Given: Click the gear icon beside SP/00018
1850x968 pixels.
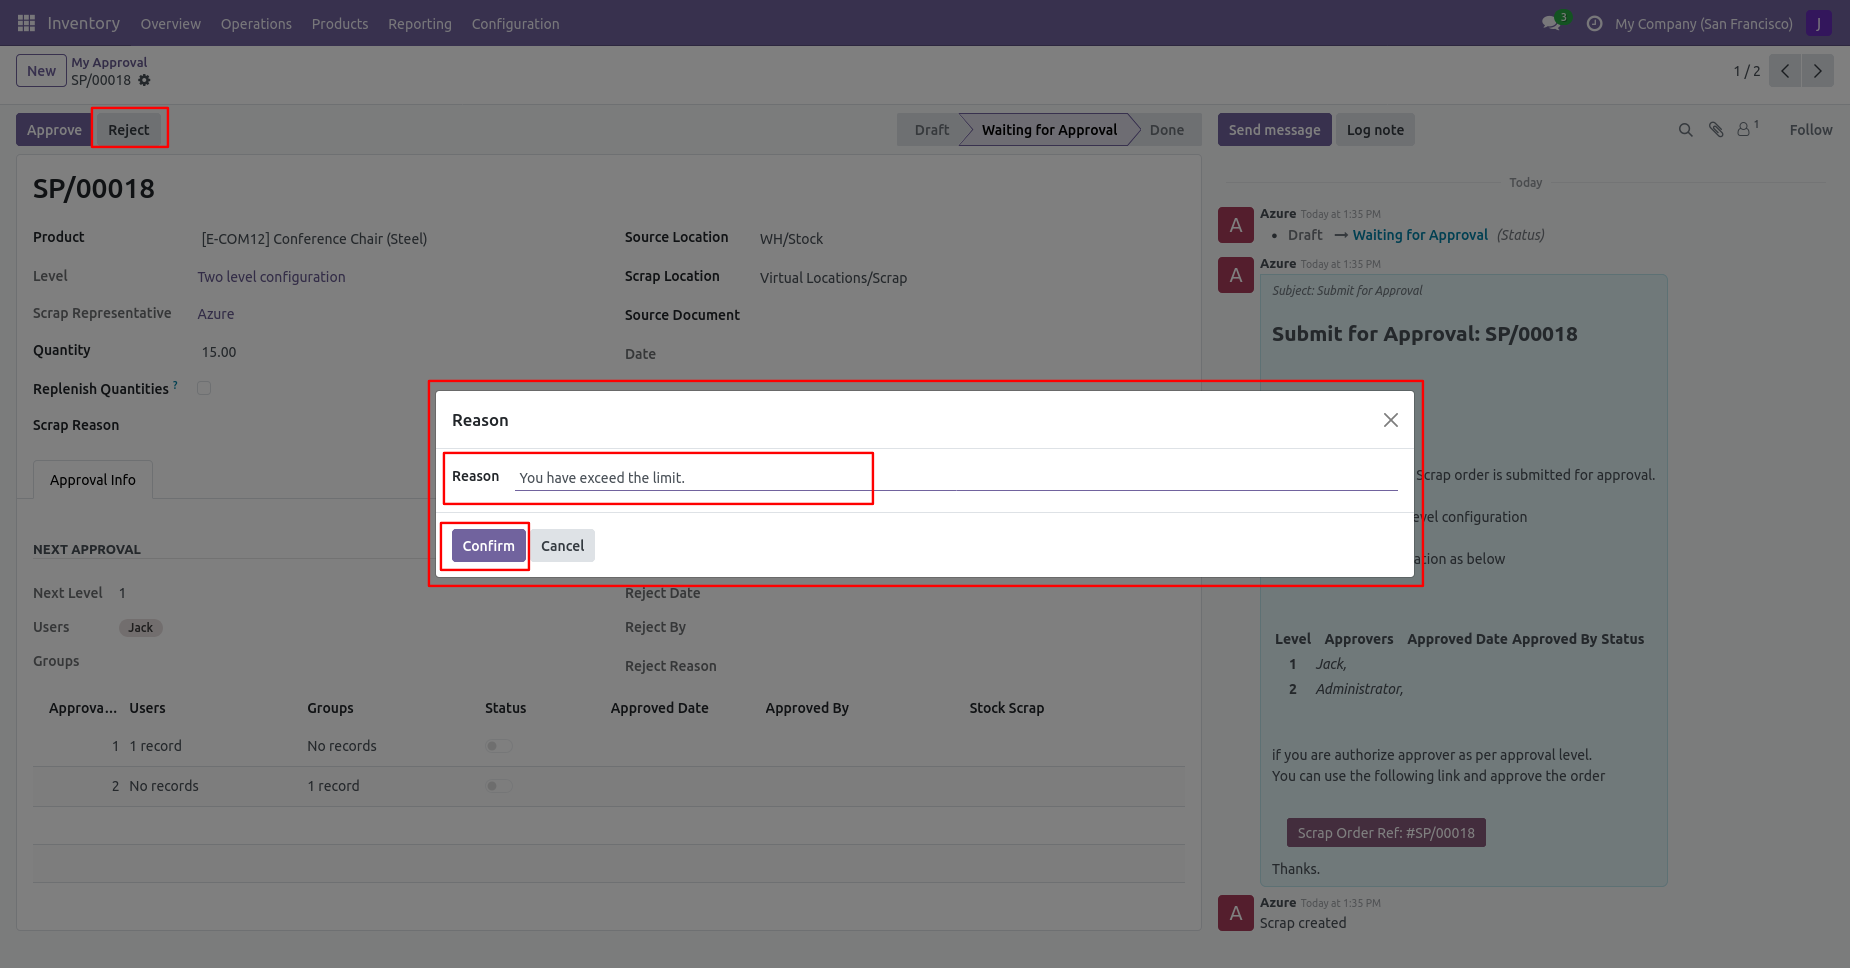Looking at the screenshot, I should click(x=144, y=80).
